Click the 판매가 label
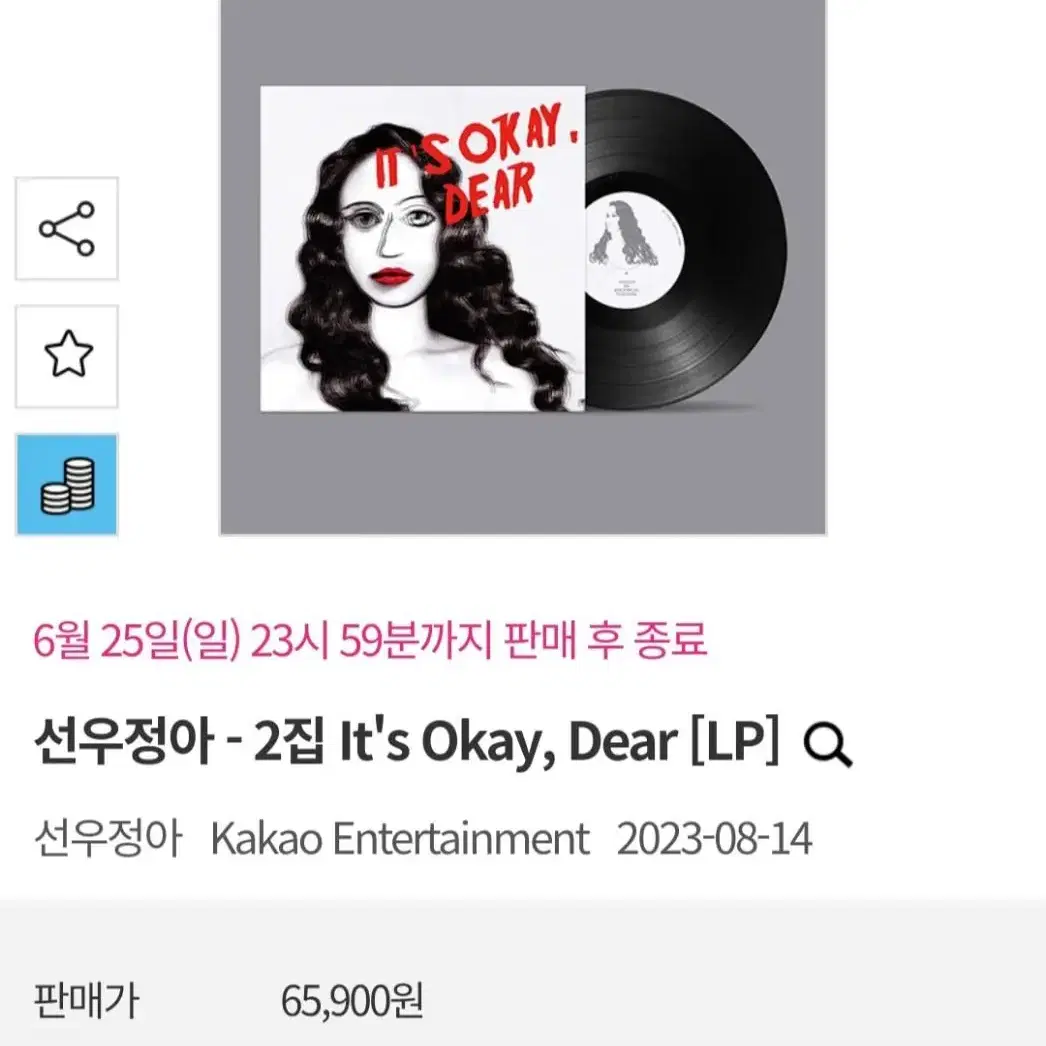 (x=85, y=1001)
